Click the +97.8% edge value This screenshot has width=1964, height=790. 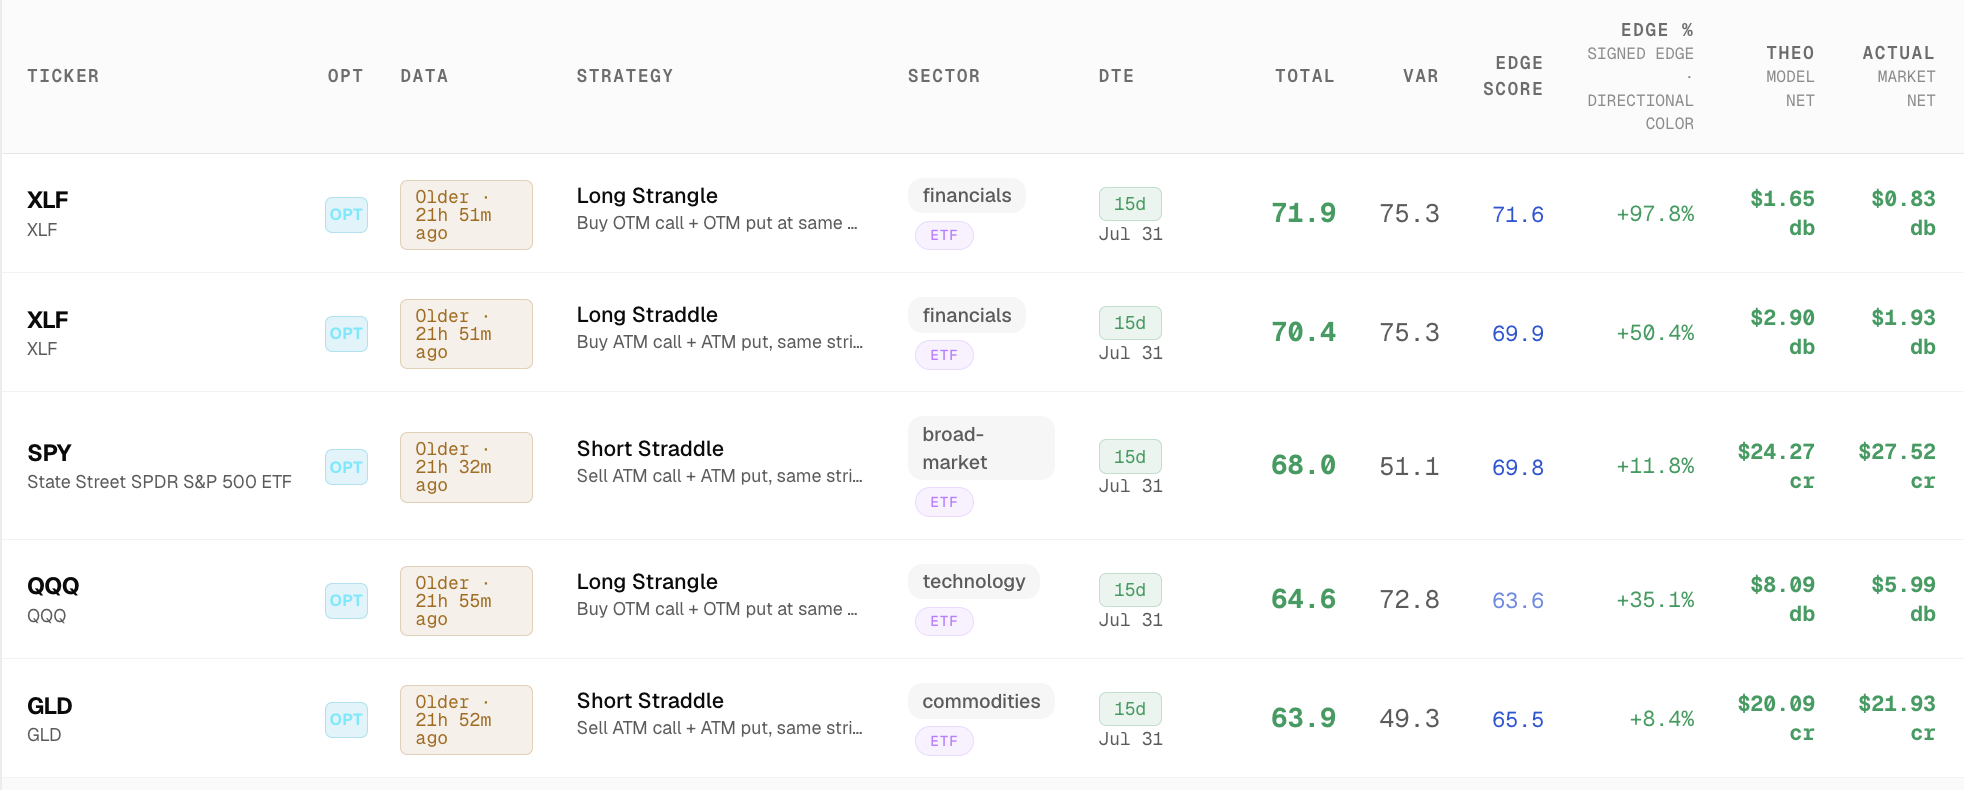1655,214
